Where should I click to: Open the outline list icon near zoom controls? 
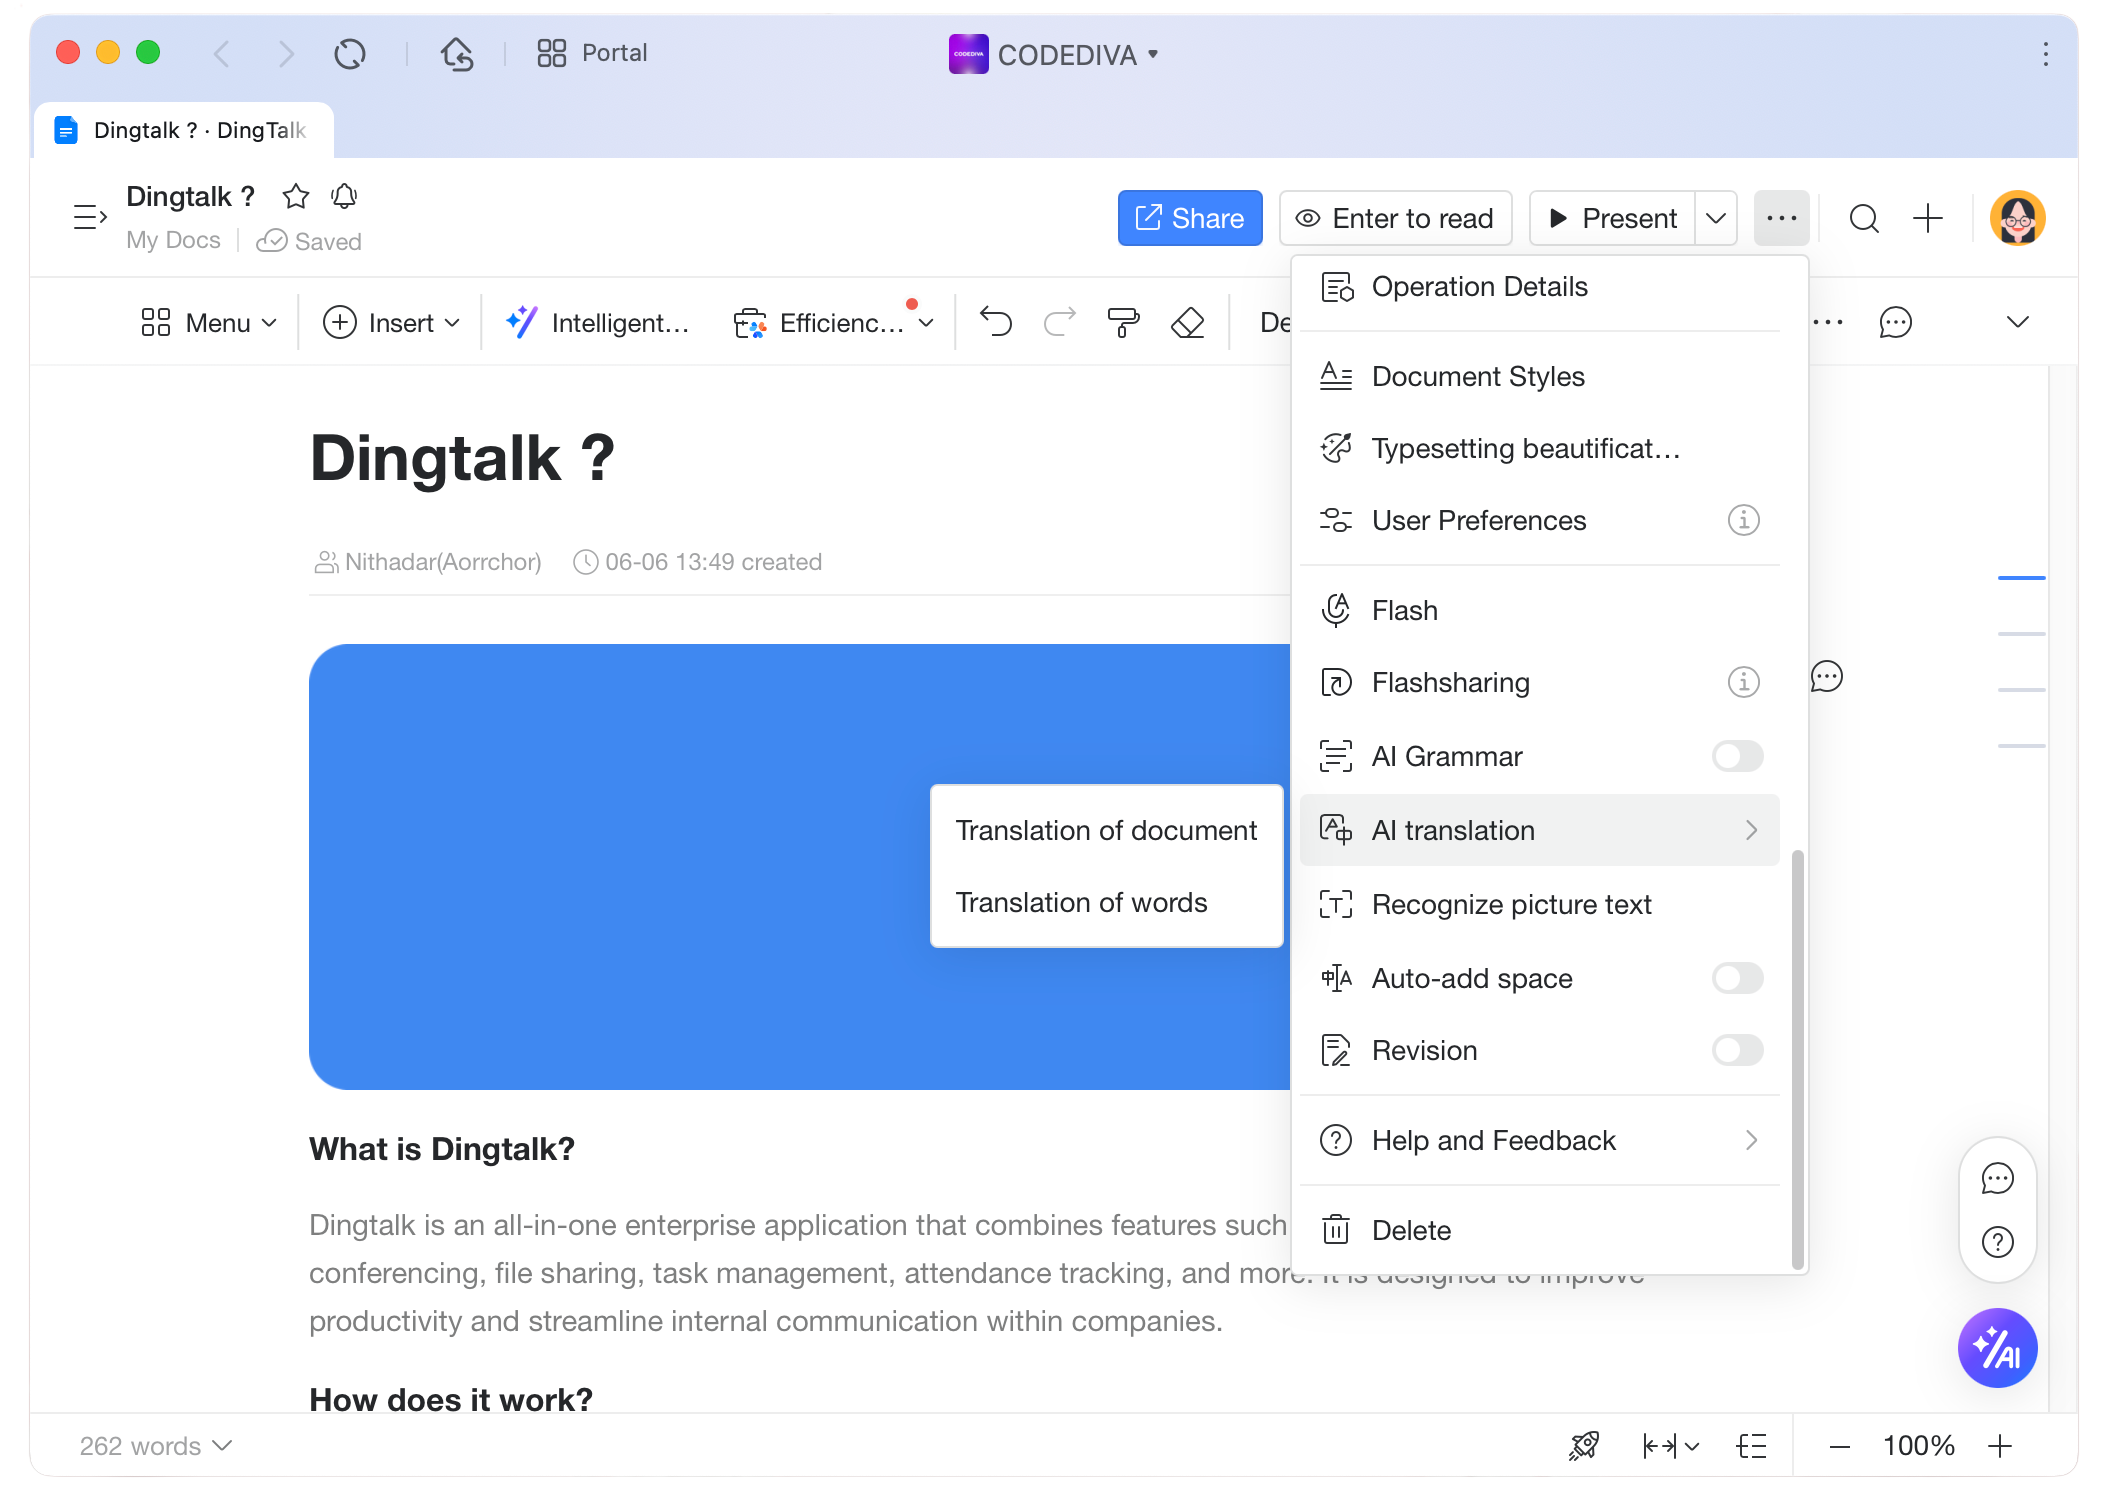[1753, 1445]
